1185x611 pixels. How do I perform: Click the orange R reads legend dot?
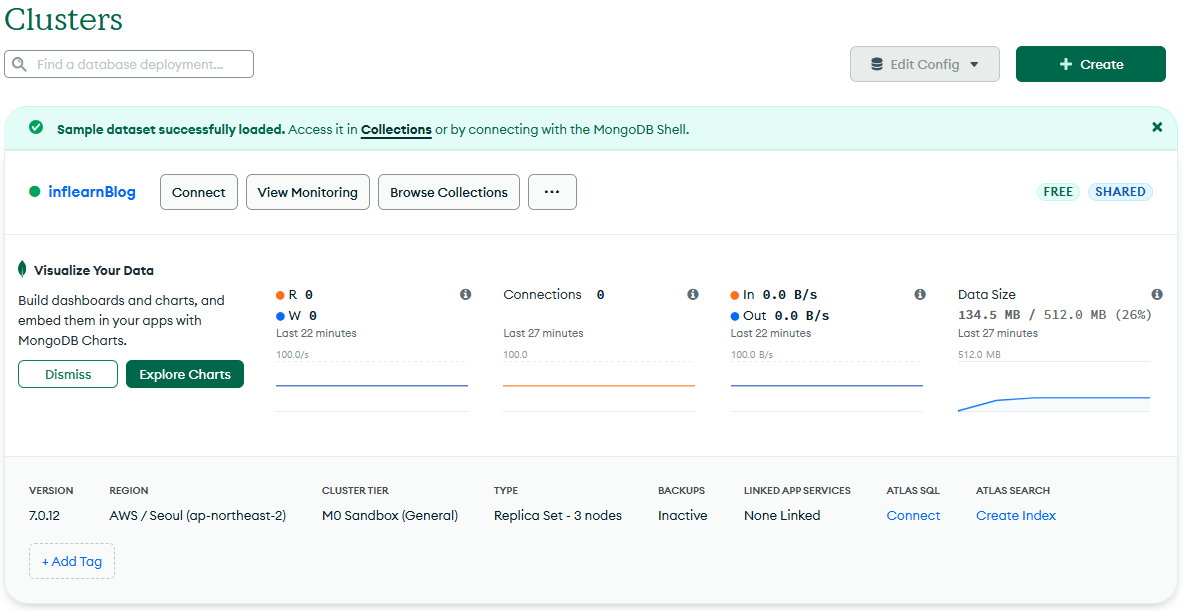[x=280, y=295]
